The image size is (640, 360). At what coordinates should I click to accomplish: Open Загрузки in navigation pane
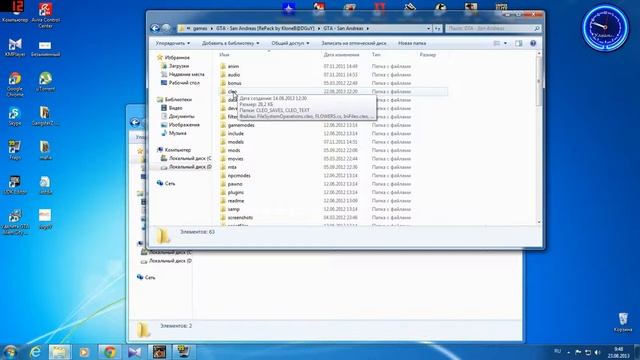click(x=175, y=66)
